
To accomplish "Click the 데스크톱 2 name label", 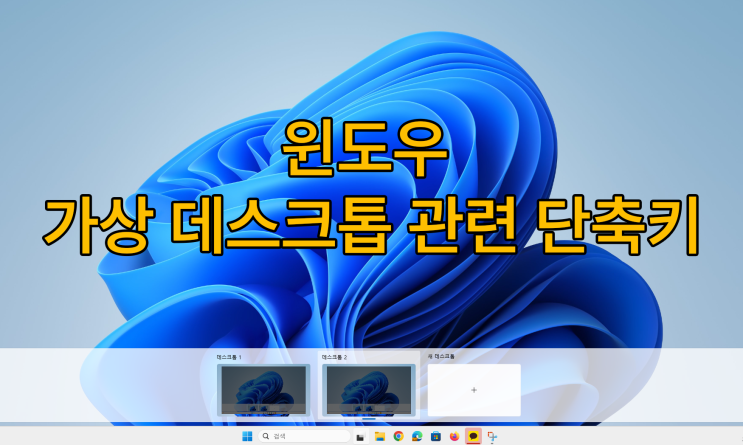I will 335,357.
